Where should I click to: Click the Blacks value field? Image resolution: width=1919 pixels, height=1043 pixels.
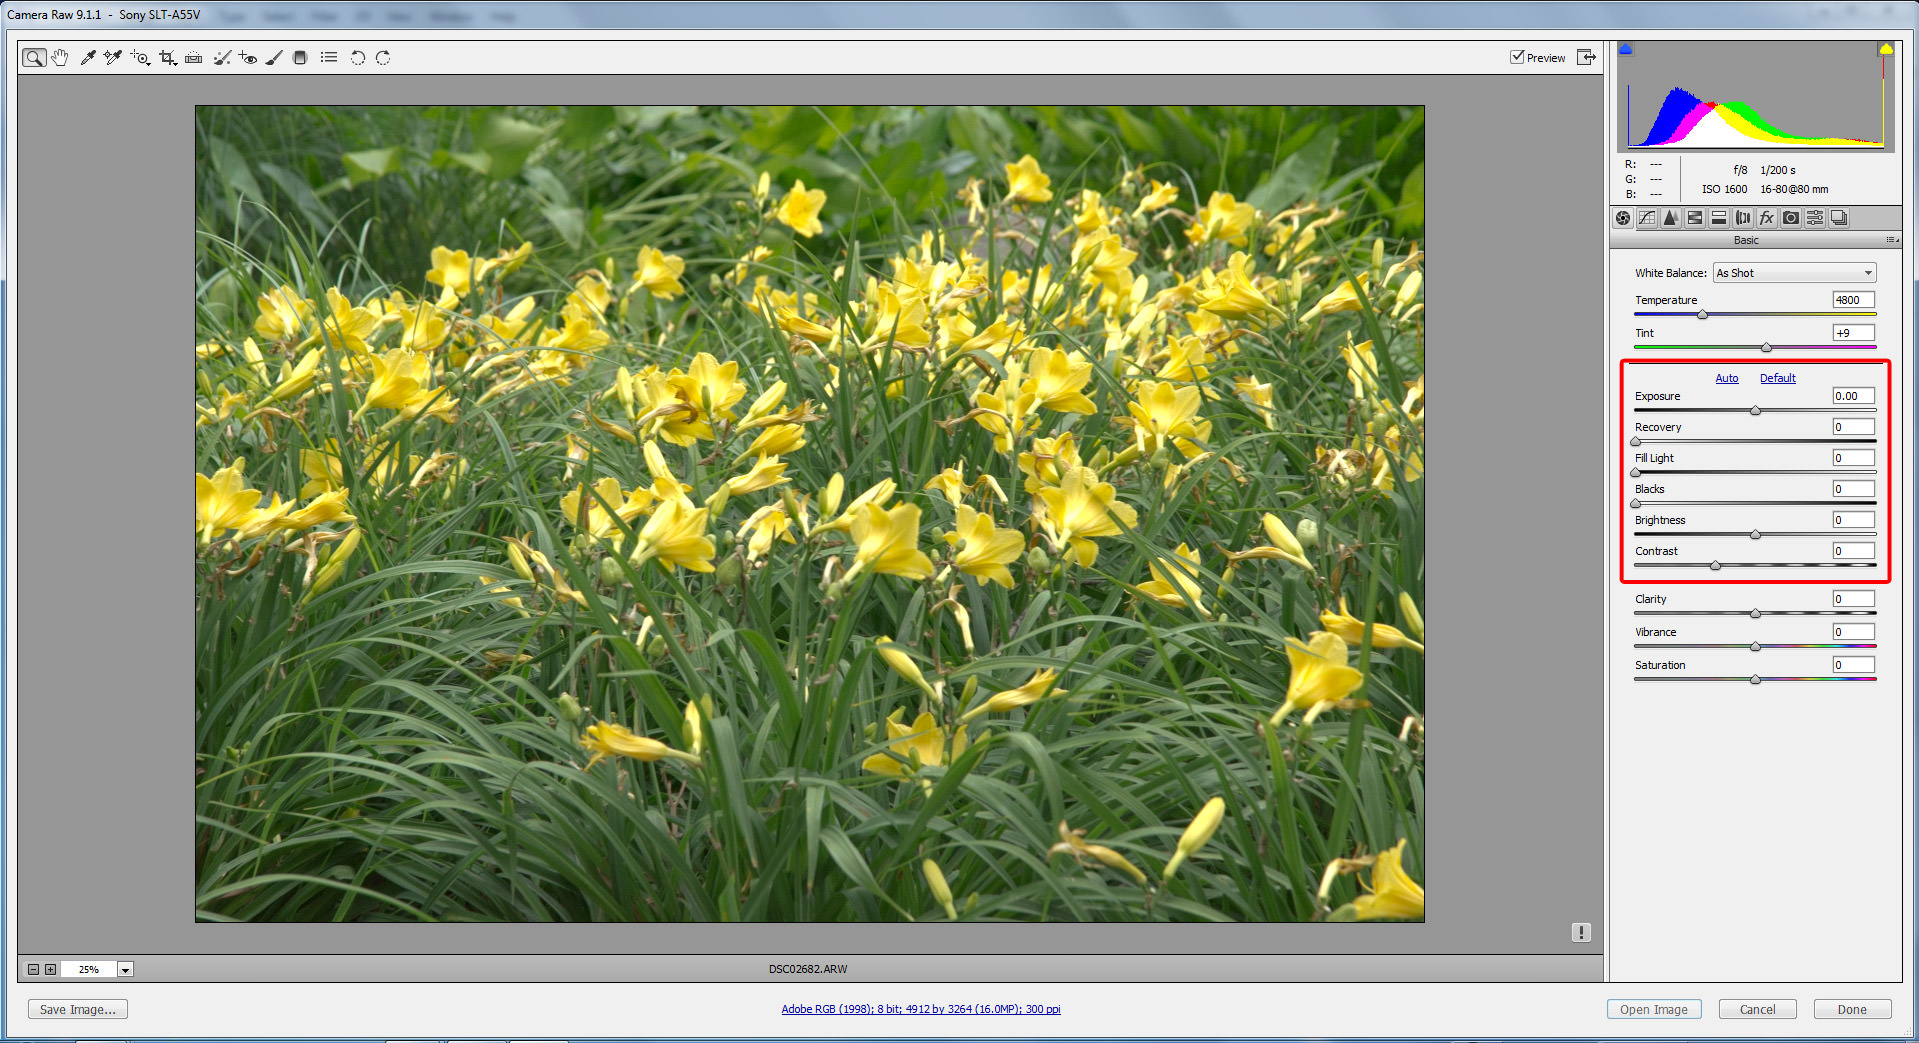(x=1854, y=489)
